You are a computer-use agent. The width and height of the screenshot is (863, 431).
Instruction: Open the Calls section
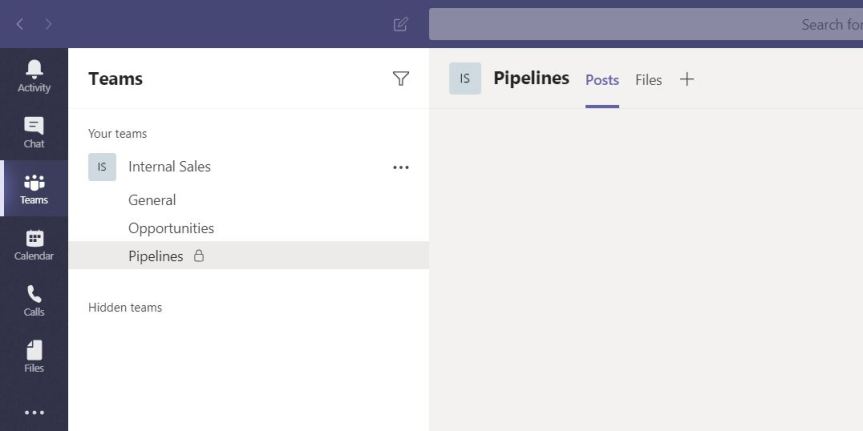[34, 299]
